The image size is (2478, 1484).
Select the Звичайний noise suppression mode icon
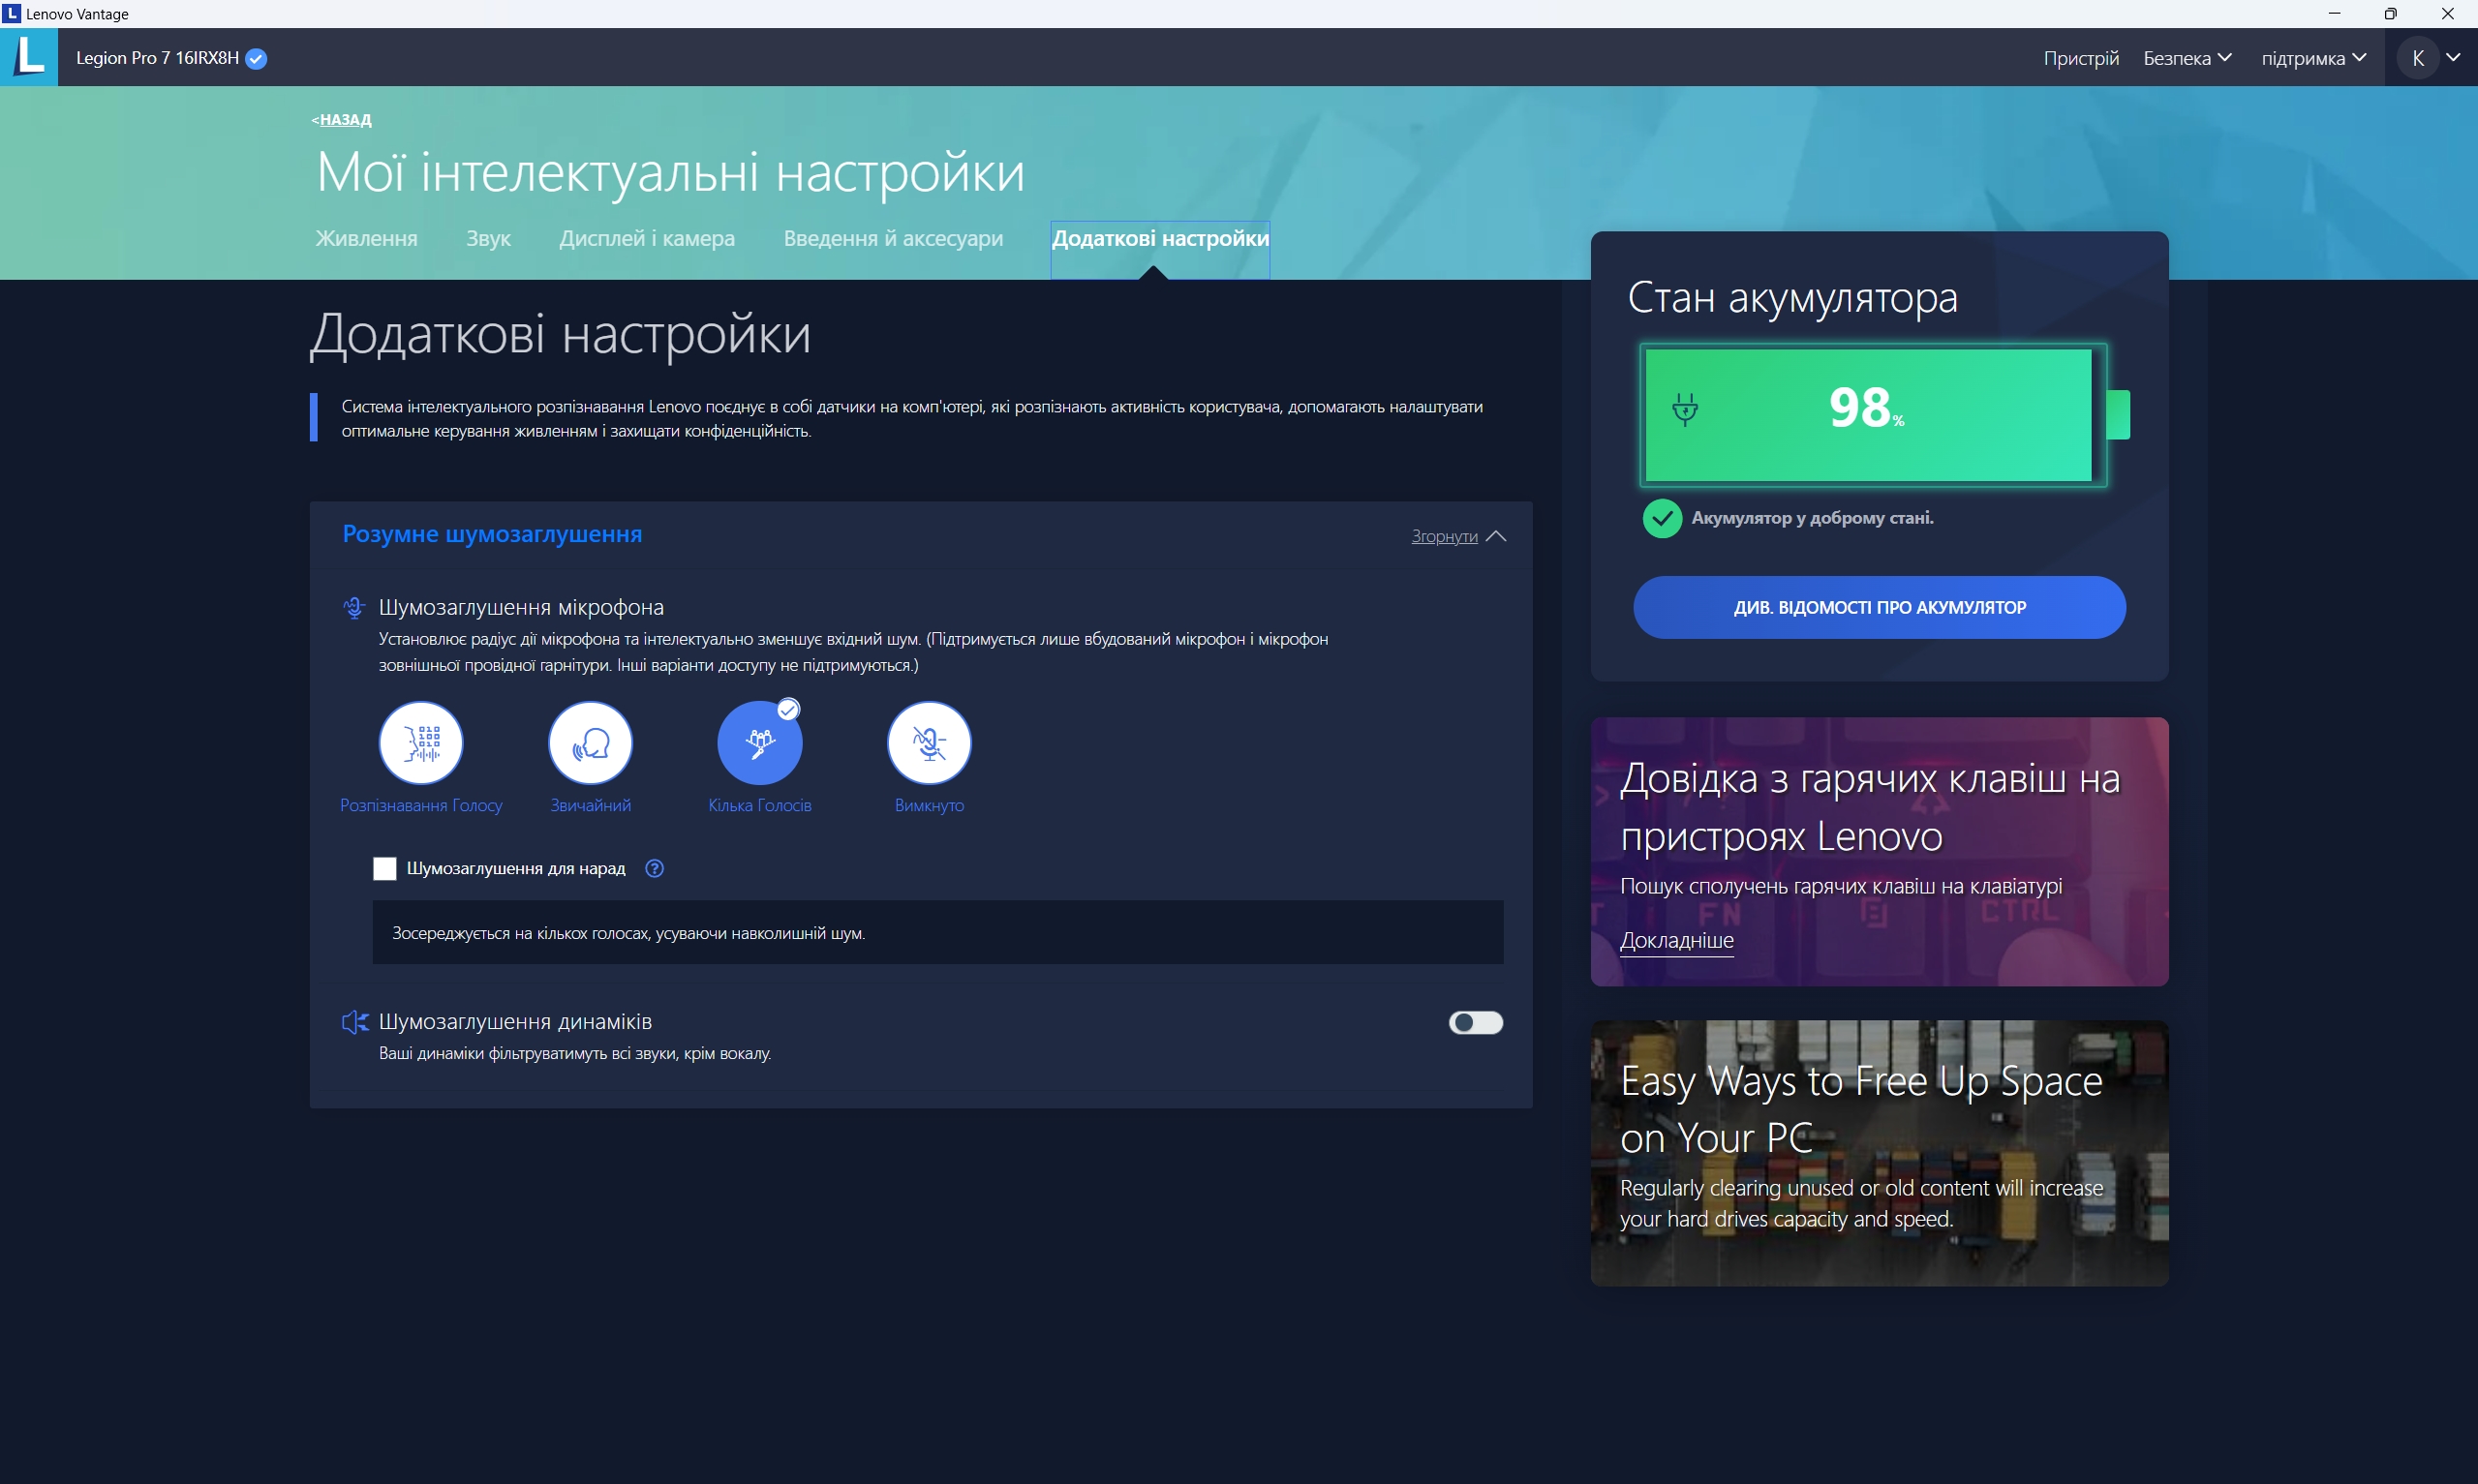pyautogui.click(x=590, y=743)
